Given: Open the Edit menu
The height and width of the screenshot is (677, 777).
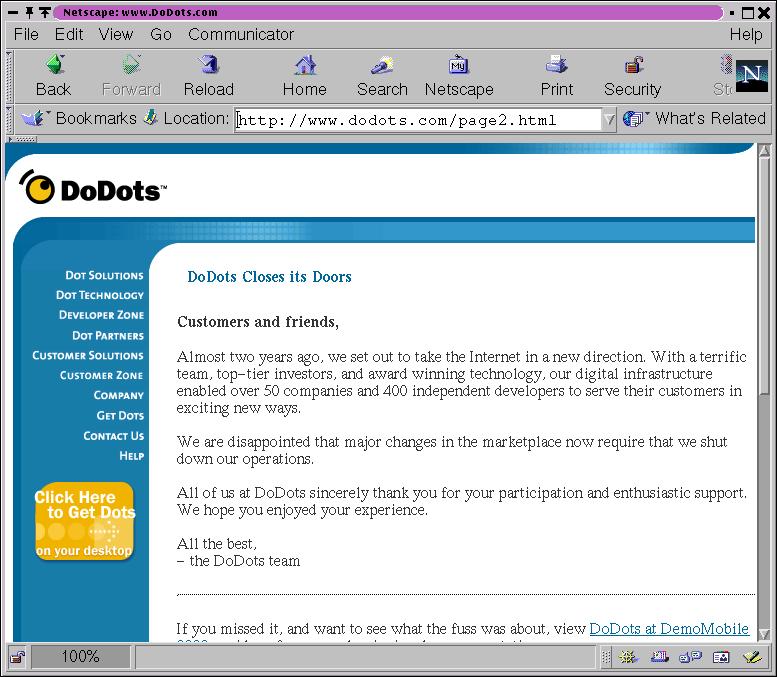Looking at the screenshot, I should [69, 34].
